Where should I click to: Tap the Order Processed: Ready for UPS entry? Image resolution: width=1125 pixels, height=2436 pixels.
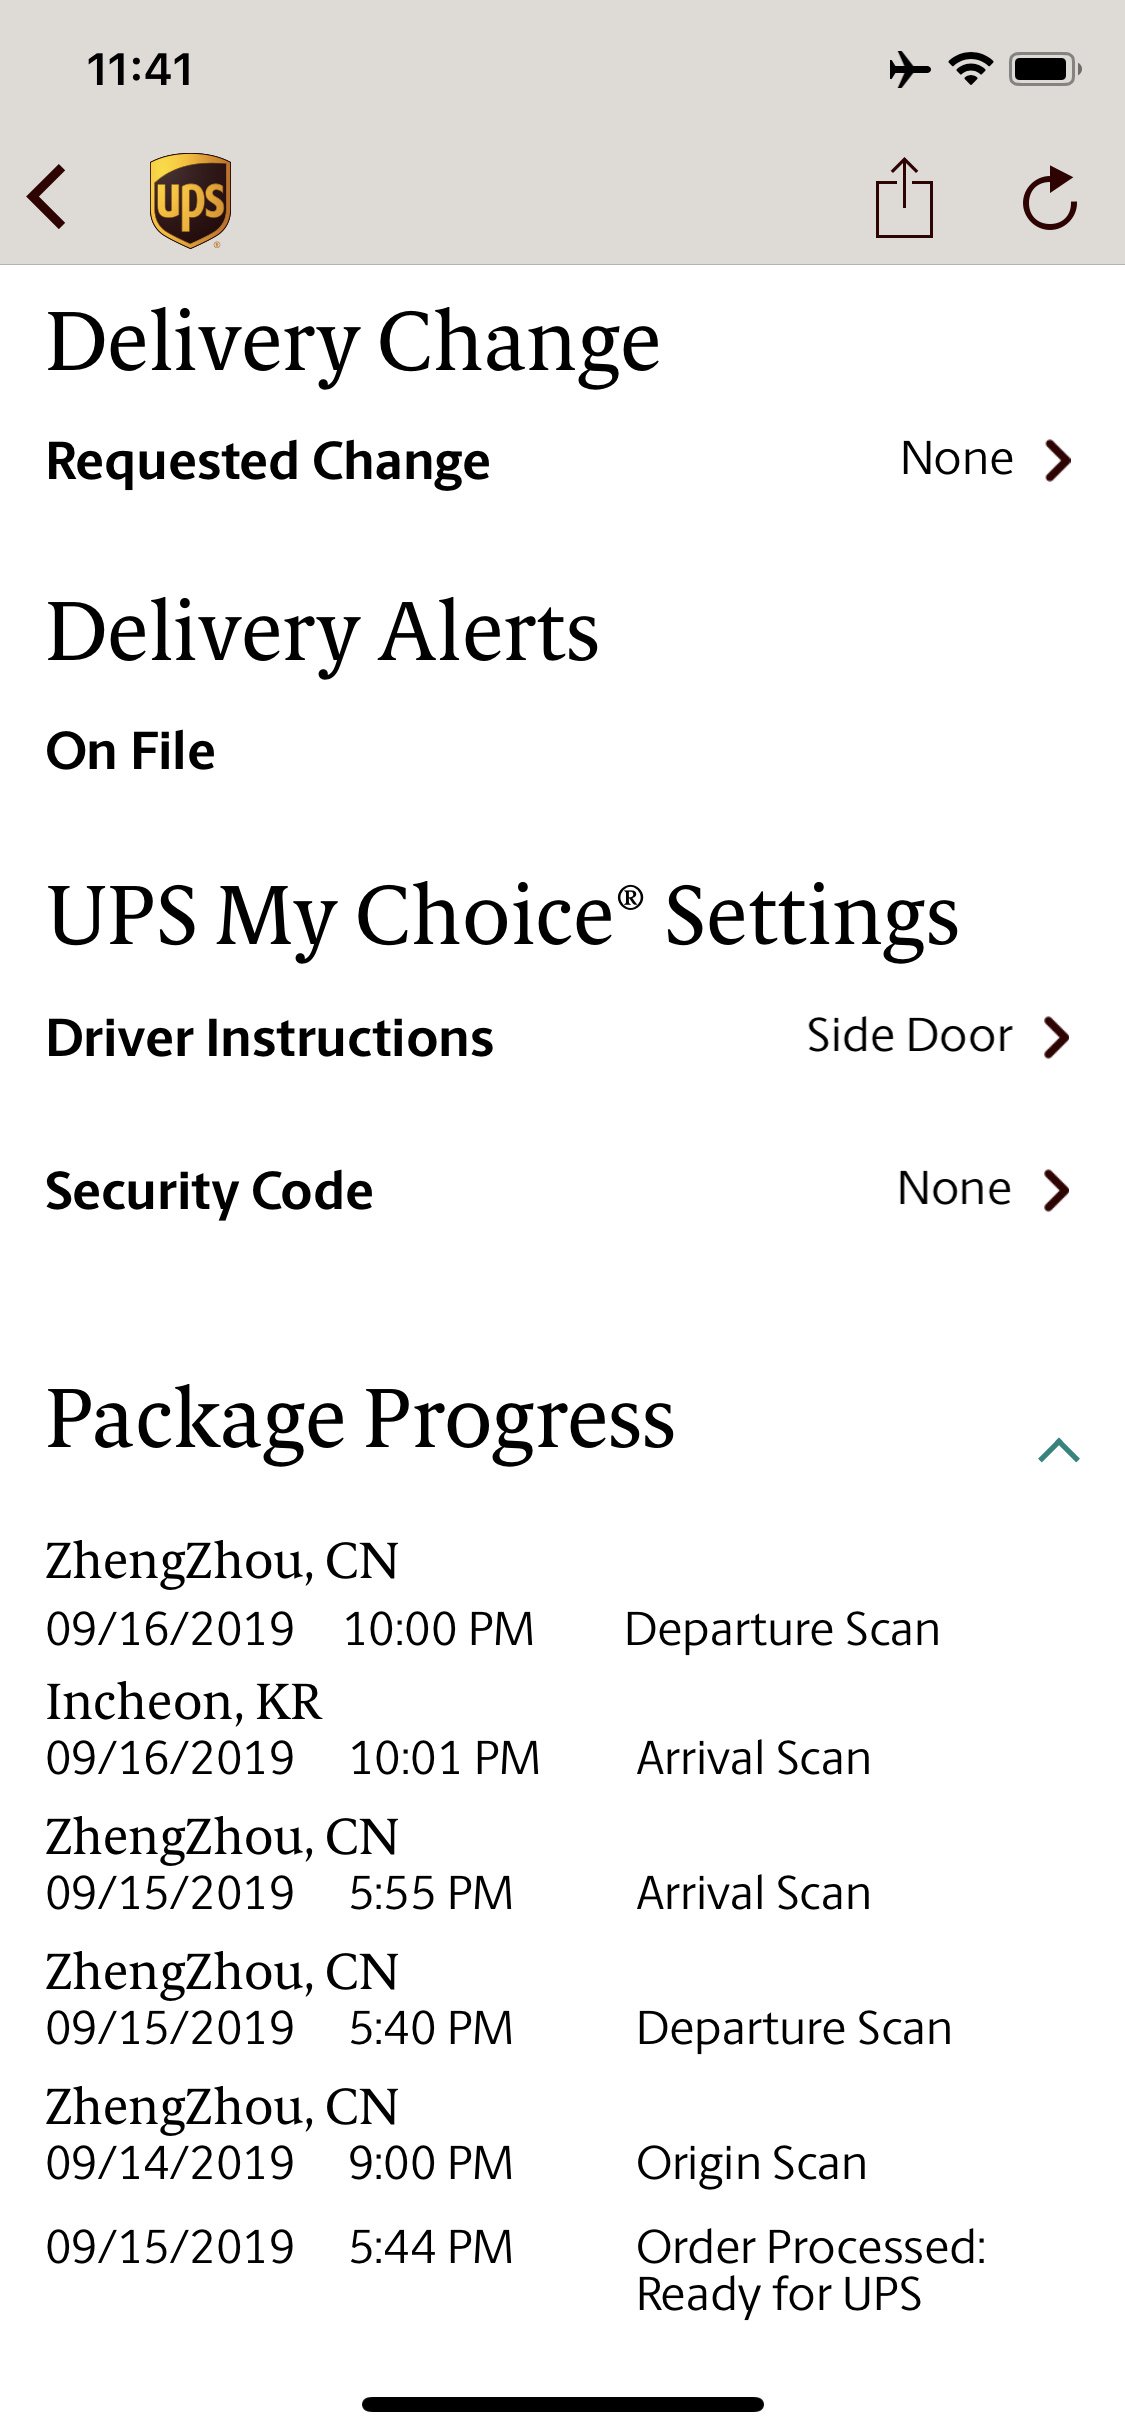coord(810,2270)
